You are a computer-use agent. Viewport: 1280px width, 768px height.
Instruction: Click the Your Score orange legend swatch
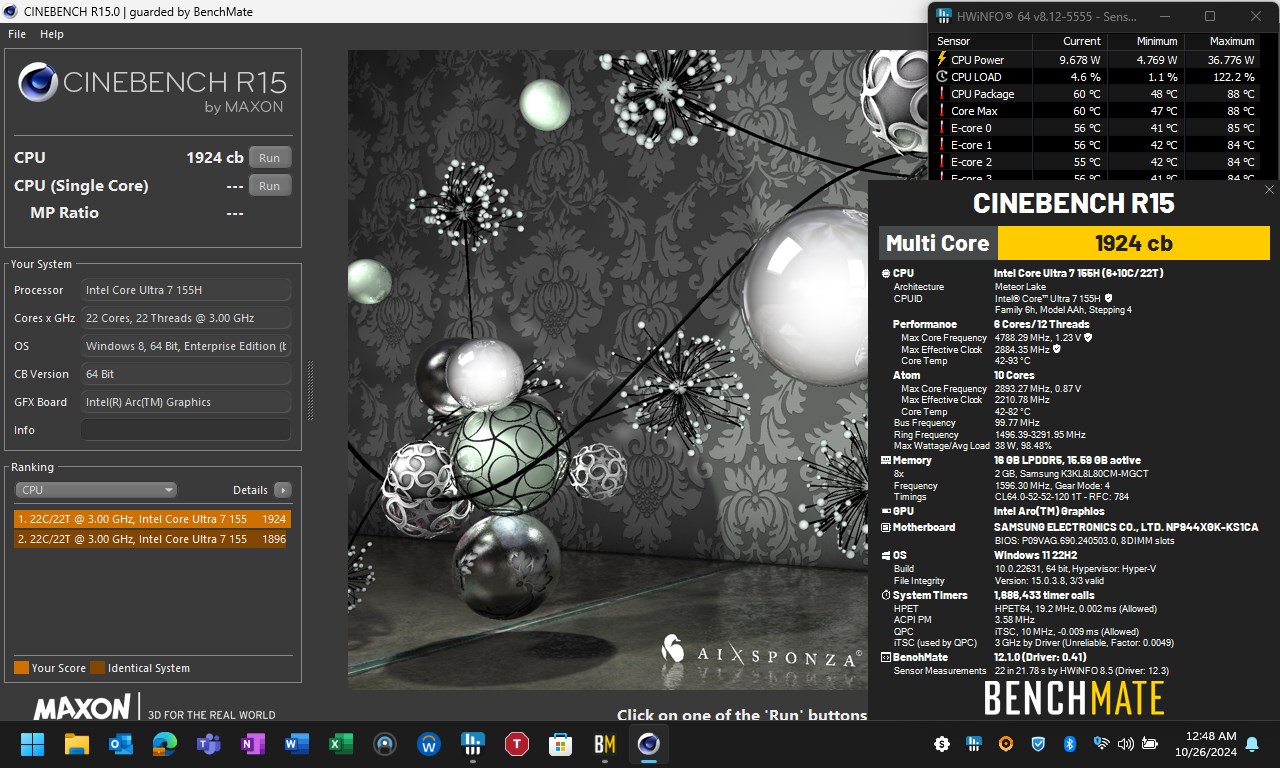tap(21, 668)
